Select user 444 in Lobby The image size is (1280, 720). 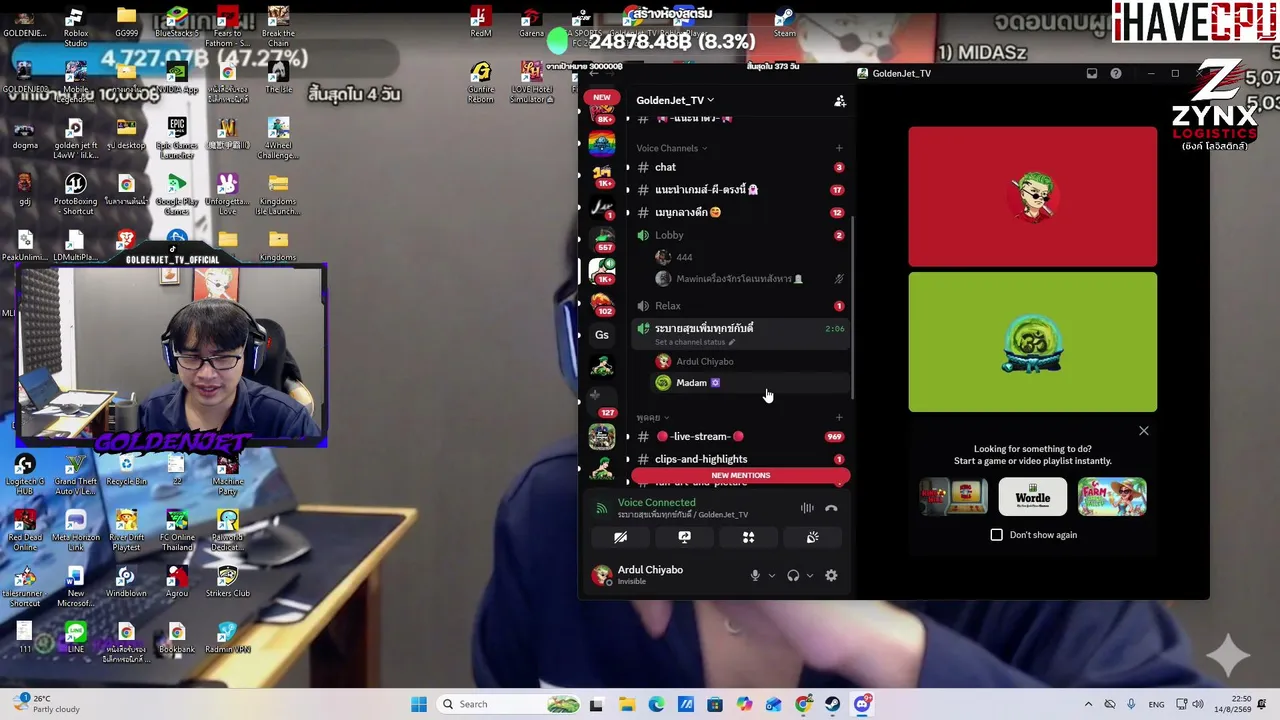(750, 257)
